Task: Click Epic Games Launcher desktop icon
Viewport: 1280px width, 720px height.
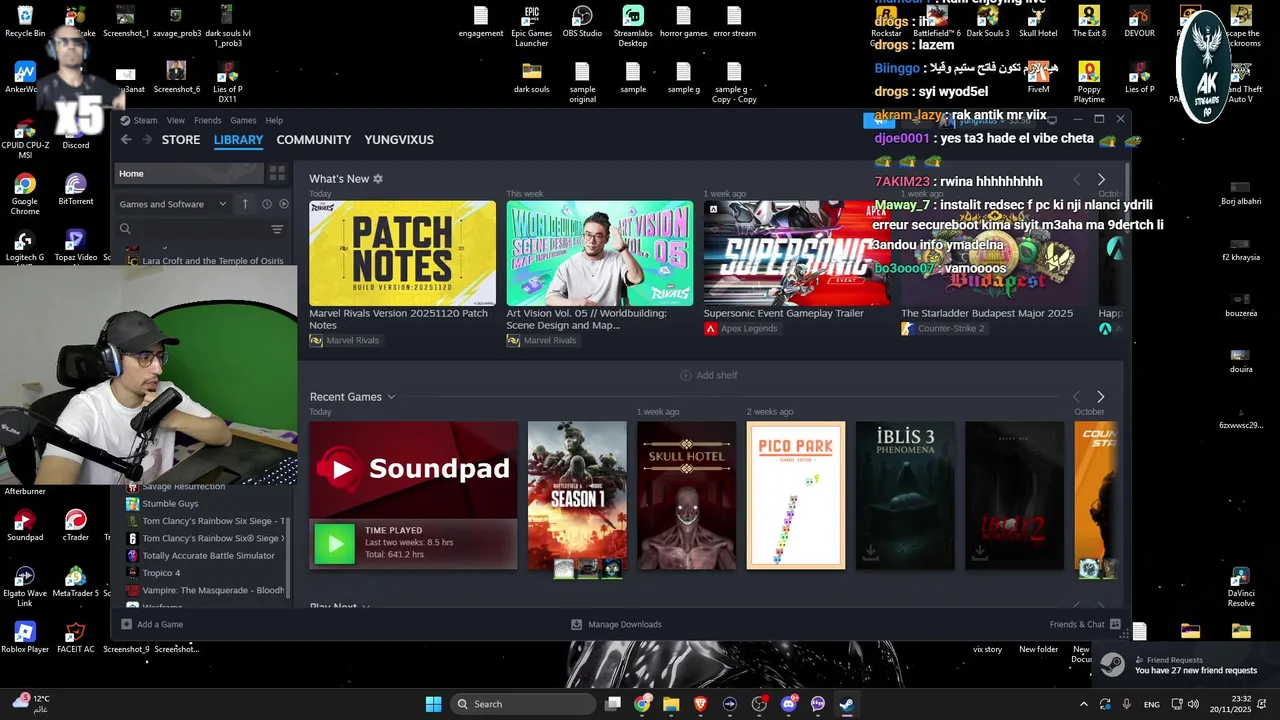Action: (532, 26)
